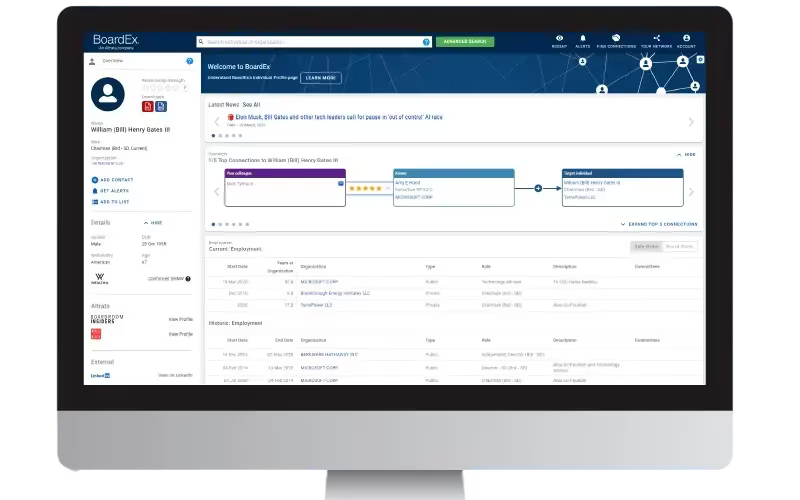Select the second view mode toggle
Viewport: 800px width, 500px height.
679,246
